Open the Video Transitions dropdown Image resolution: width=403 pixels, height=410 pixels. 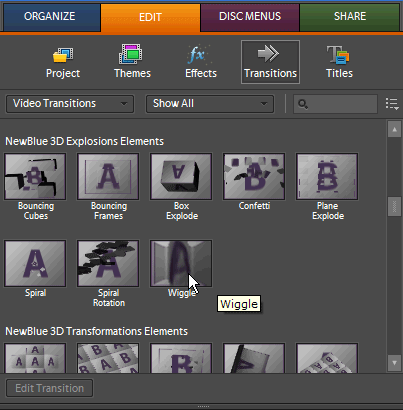[x=70, y=104]
